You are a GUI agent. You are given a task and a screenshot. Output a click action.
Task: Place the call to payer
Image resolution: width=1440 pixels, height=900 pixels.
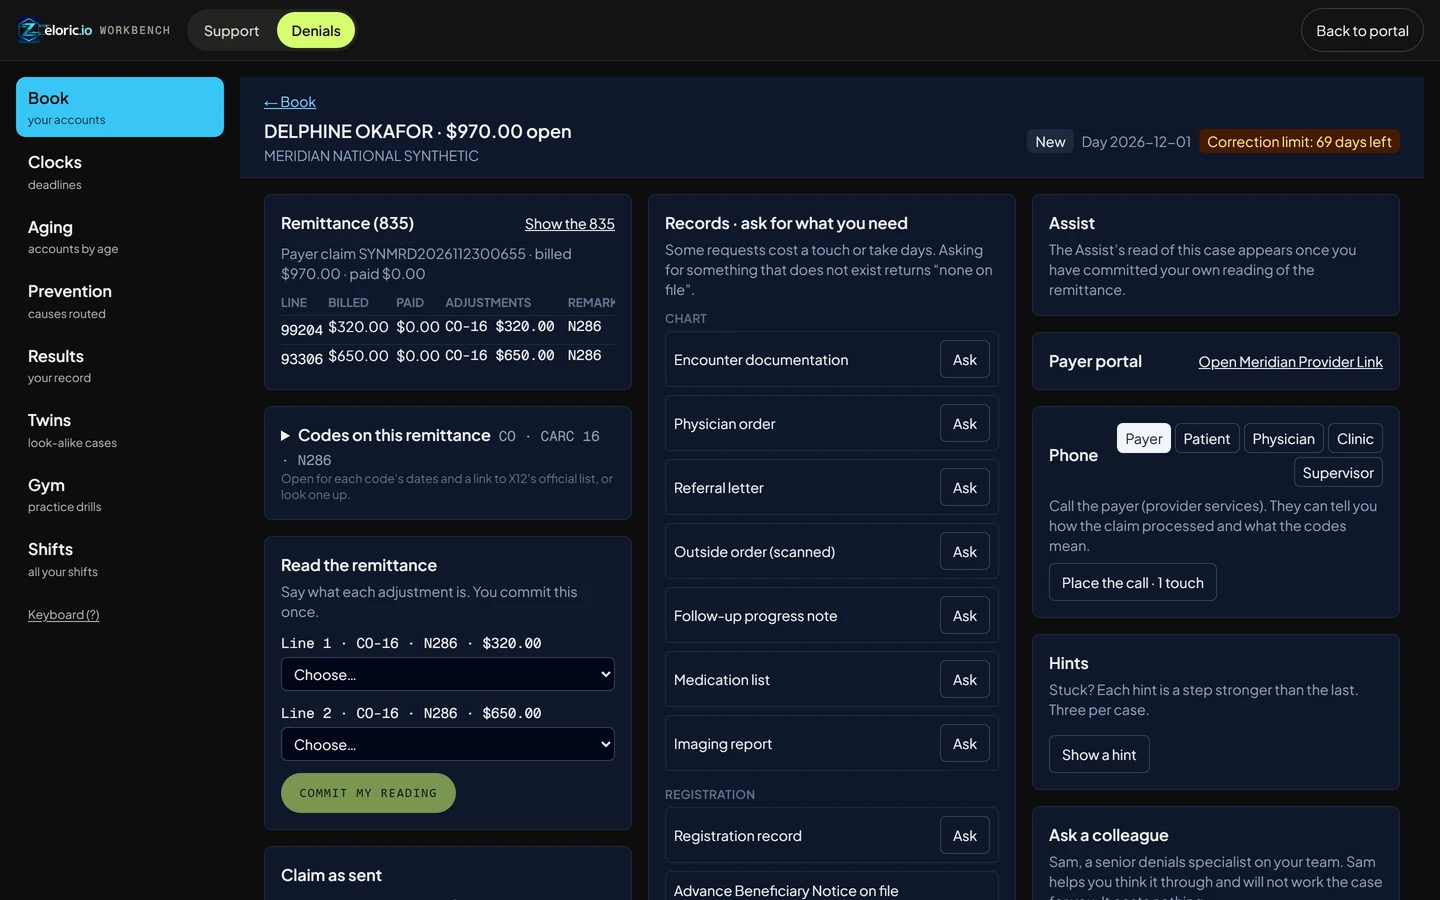click(x=1132, y=582)
